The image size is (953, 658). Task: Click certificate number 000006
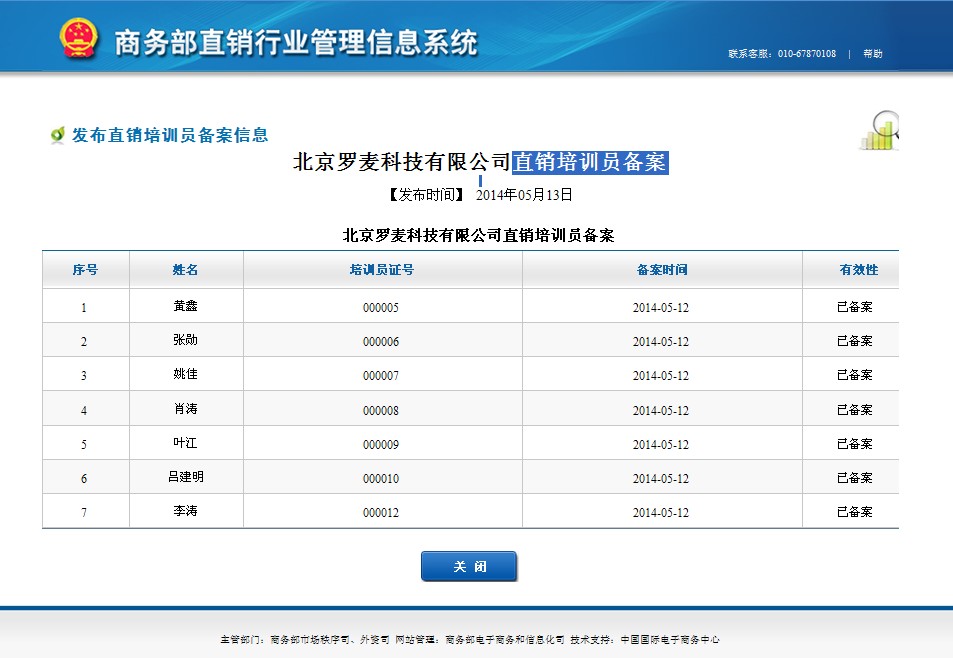(381, 341)
